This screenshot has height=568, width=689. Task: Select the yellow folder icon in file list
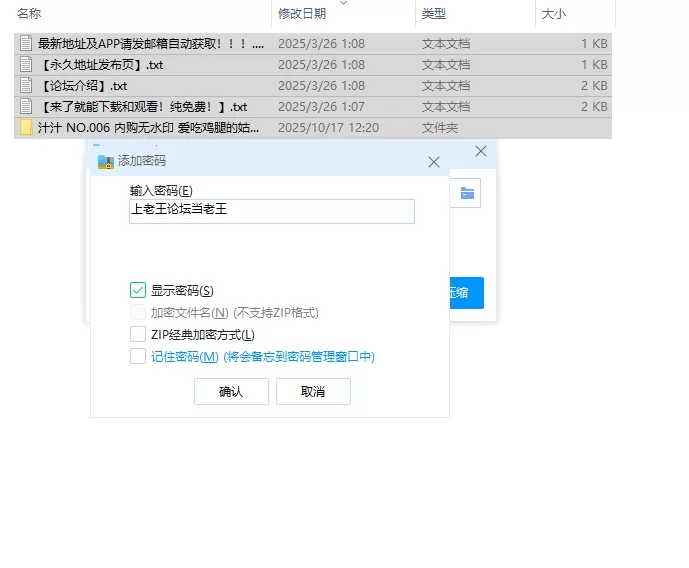26,128
